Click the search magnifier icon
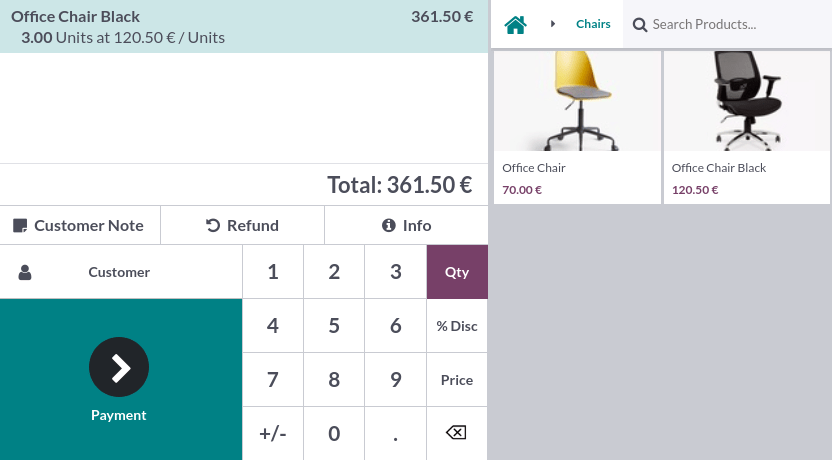Image resolution: width=832 pixels, height=460 pixels. pos(640,24)
